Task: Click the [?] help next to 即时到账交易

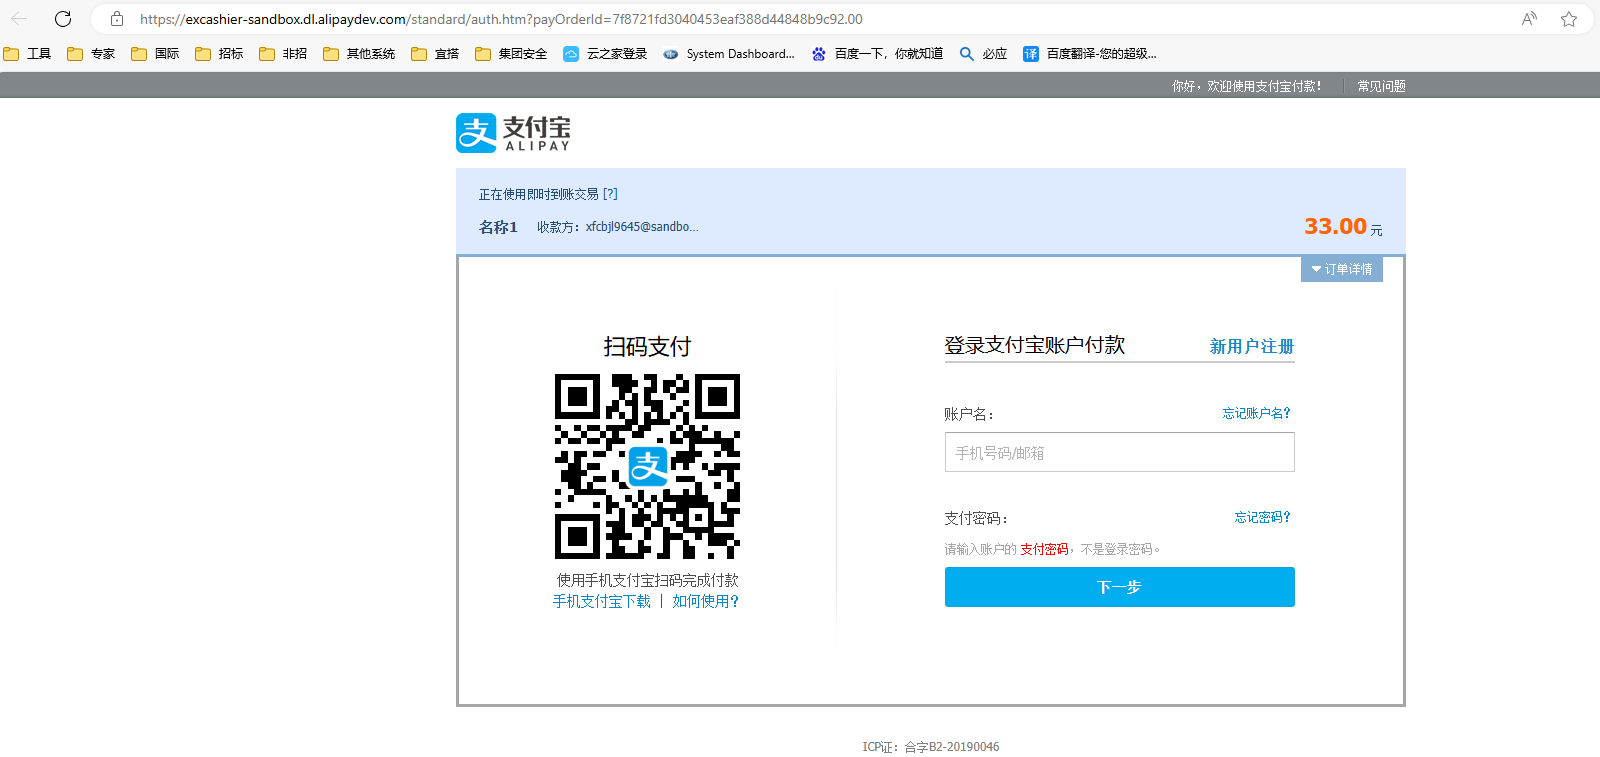Action: click(610, 194)
